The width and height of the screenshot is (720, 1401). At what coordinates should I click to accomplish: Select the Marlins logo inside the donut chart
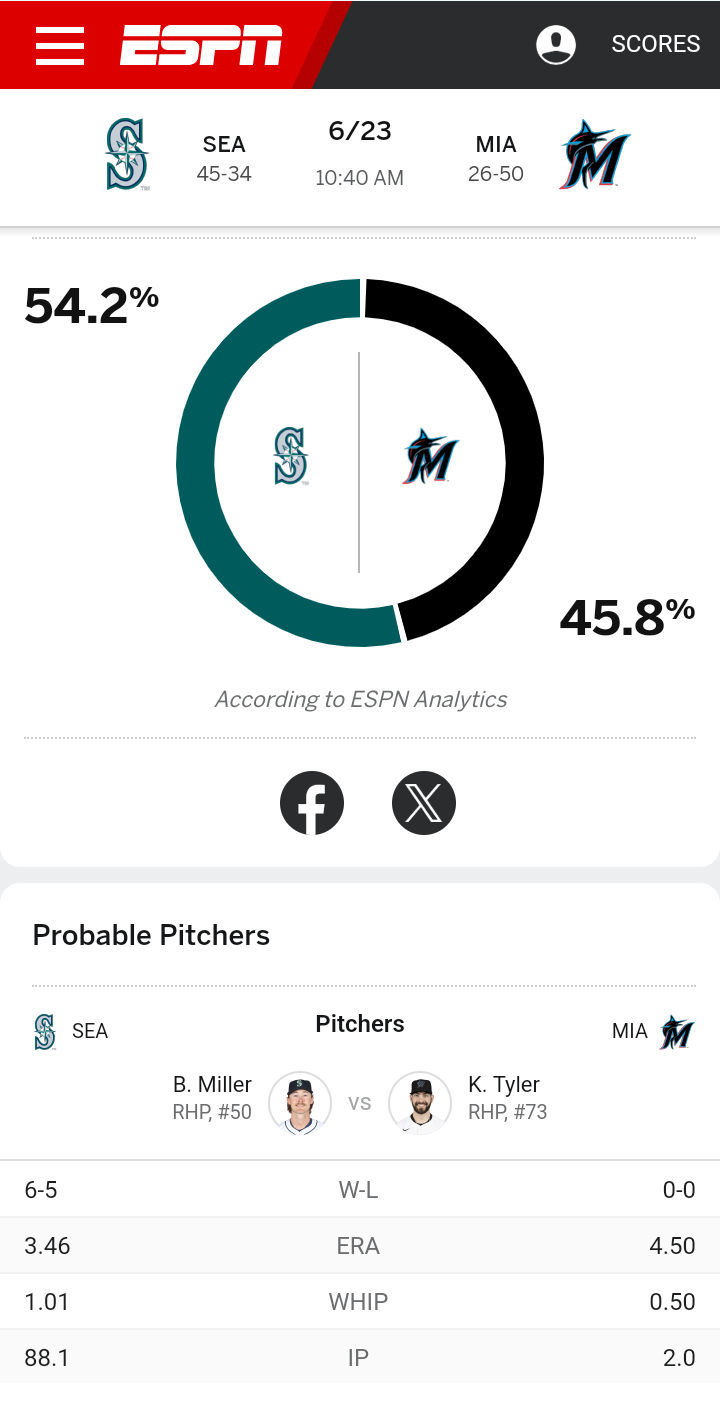point(430,457)
